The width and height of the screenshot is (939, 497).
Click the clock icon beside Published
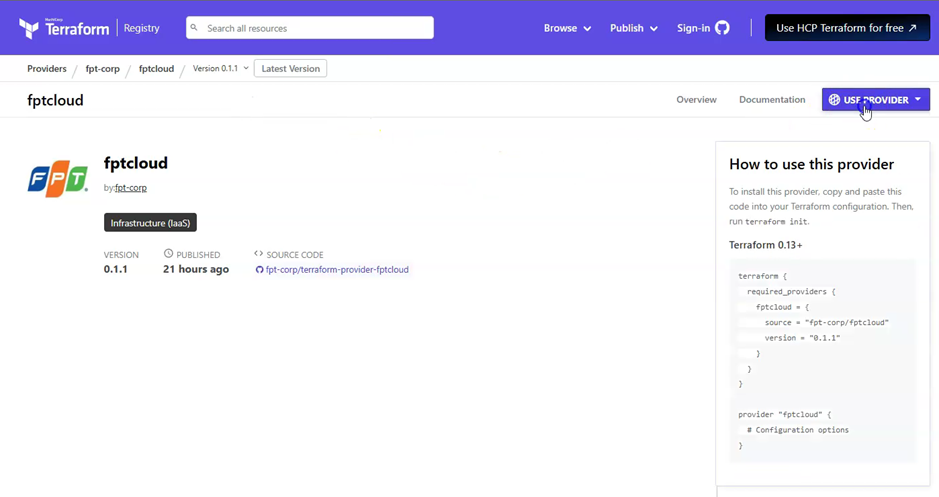(168, 254)
